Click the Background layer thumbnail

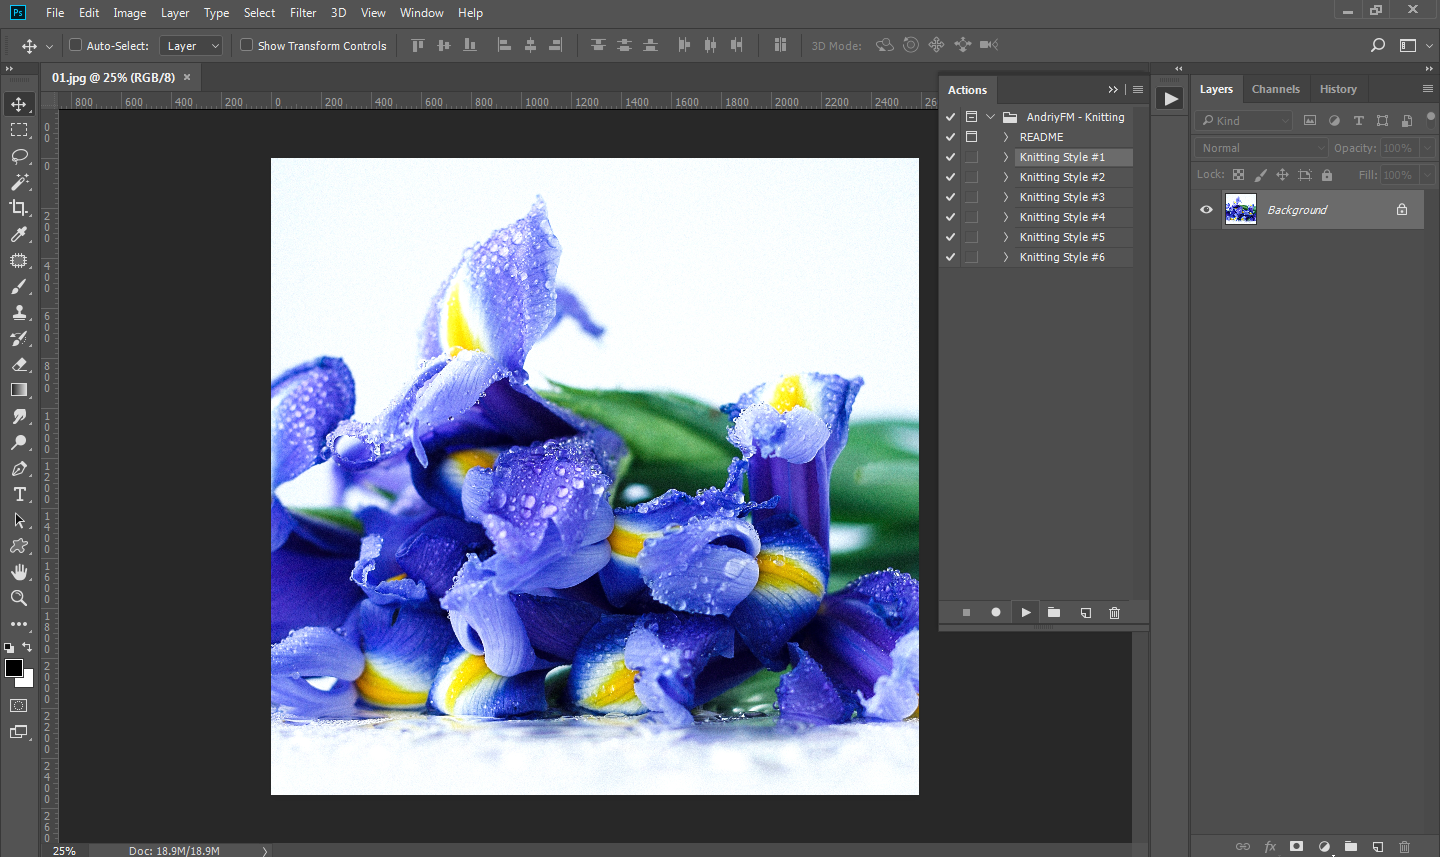1240,210
